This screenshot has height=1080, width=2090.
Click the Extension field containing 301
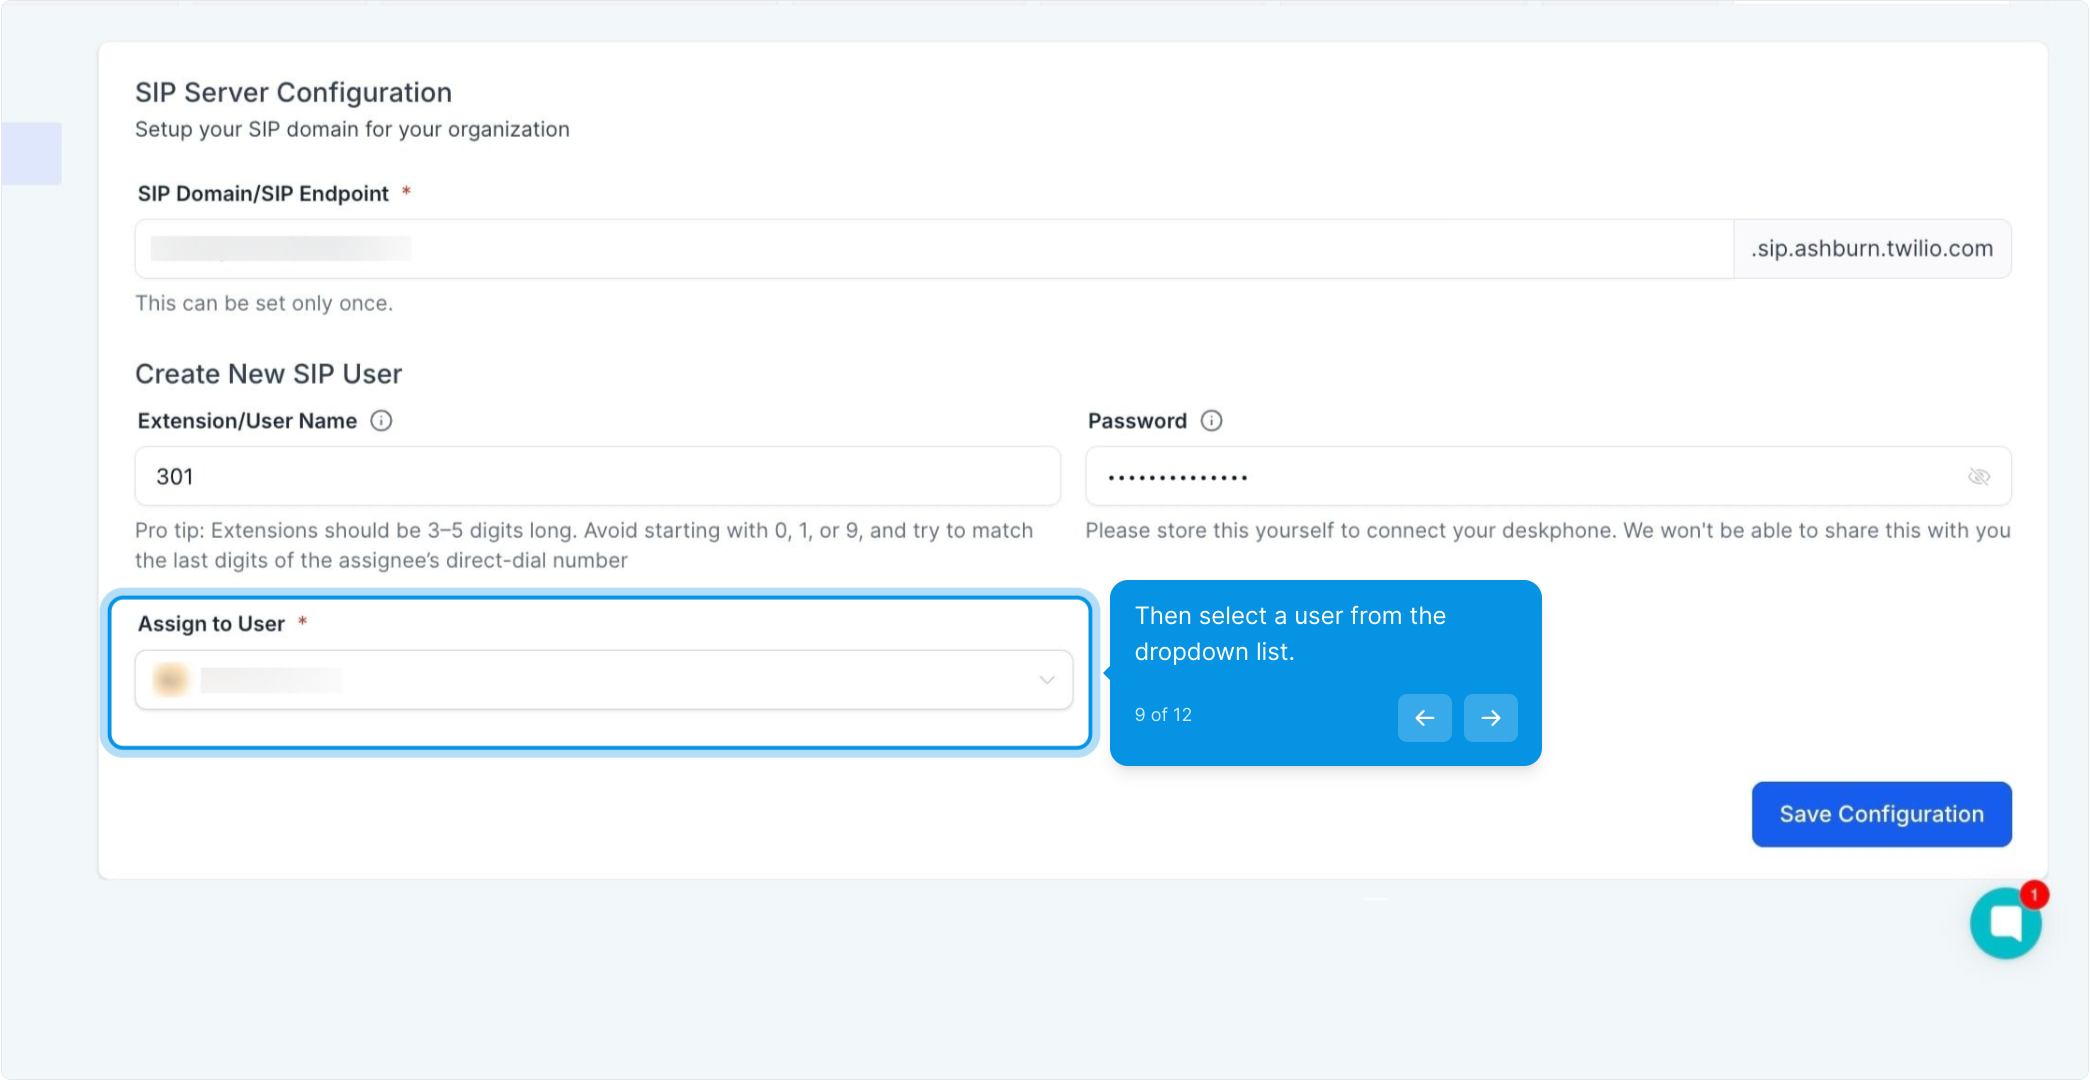(597, 477)
